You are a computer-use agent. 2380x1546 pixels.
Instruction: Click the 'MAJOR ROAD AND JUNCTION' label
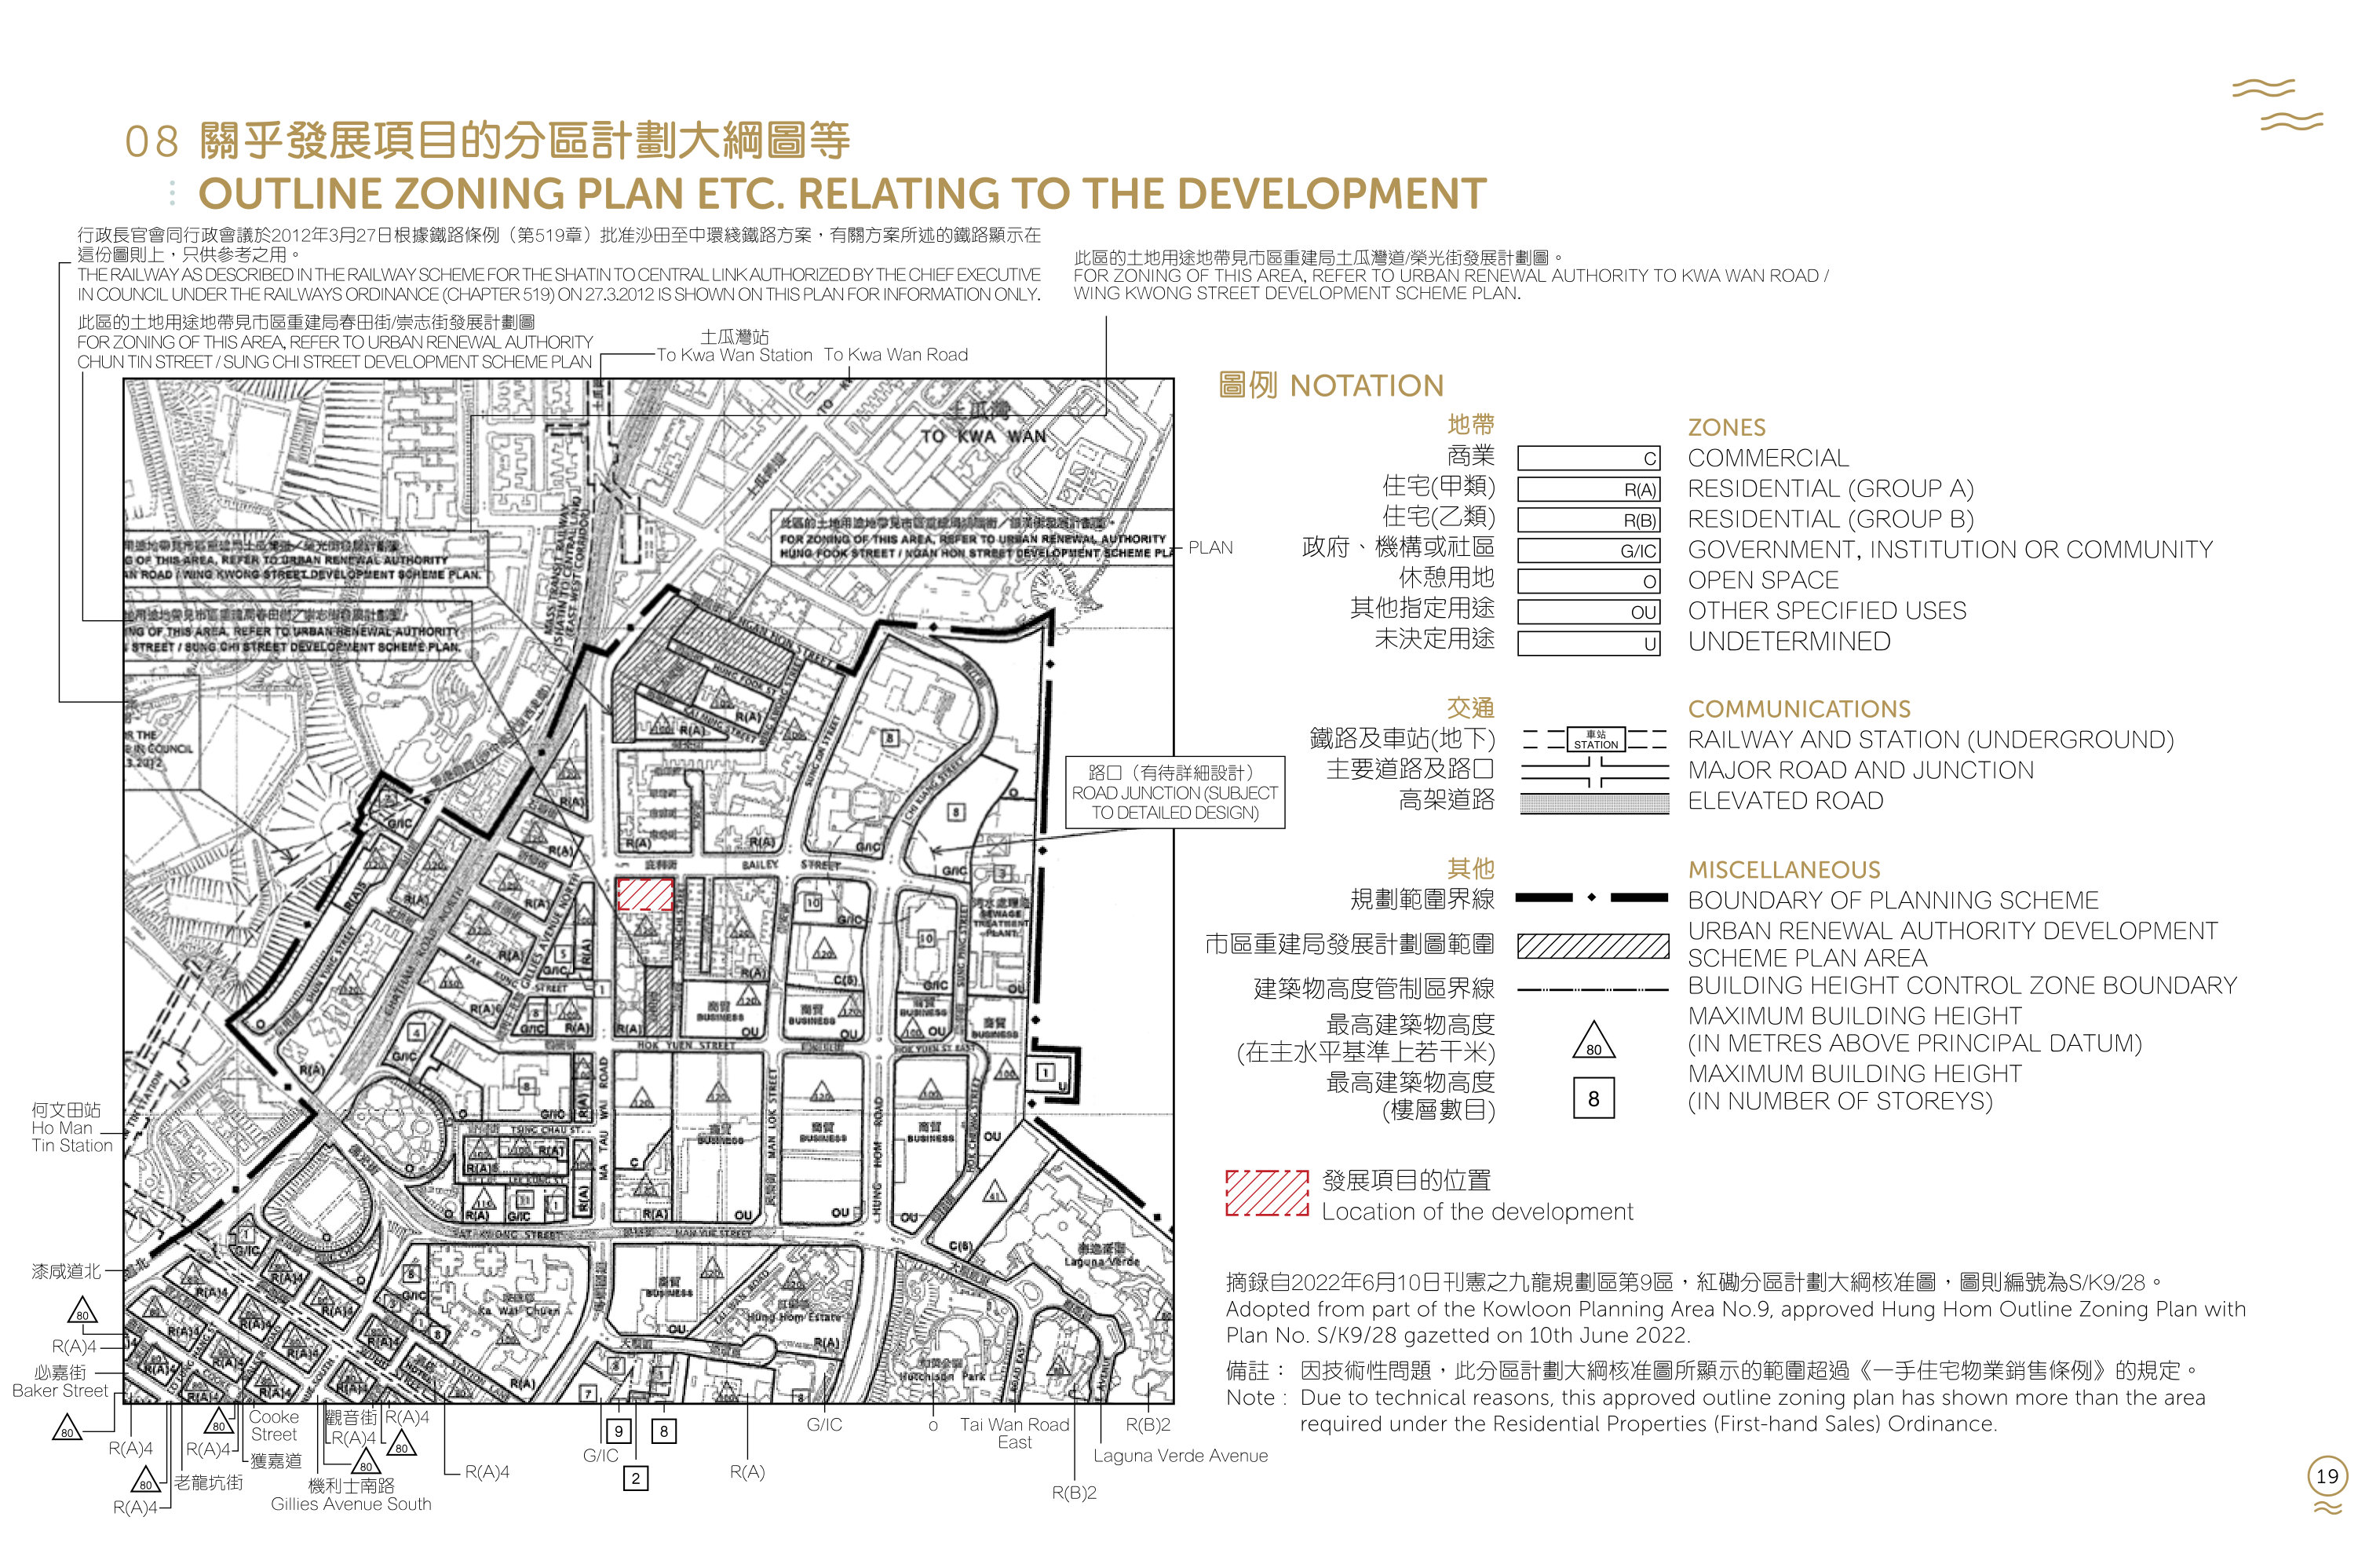[1860, 770]
